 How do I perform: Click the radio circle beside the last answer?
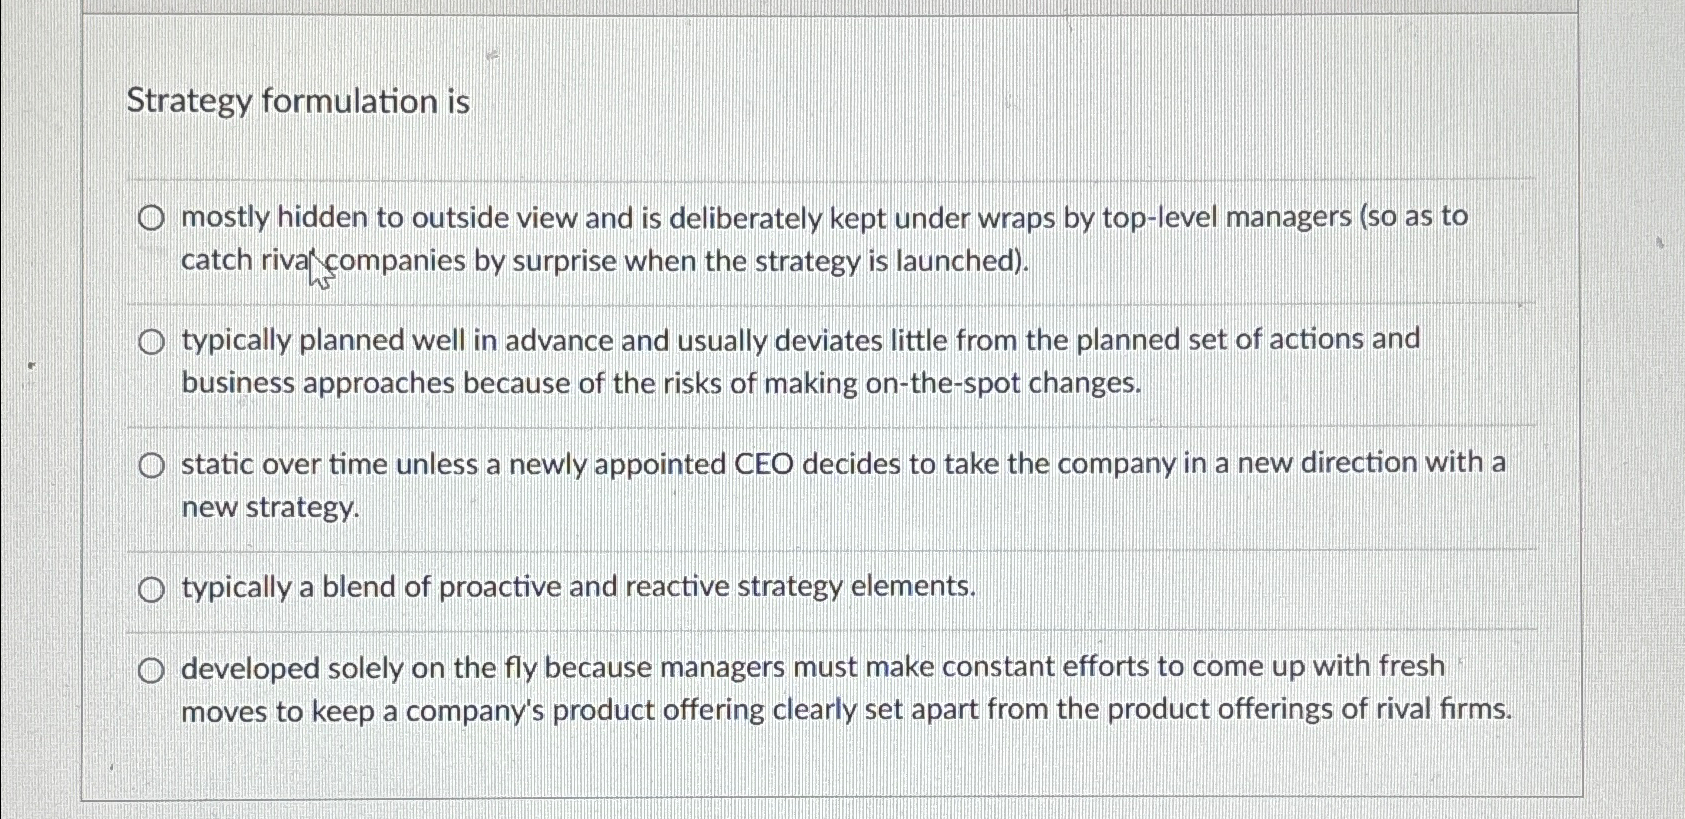[152, 670]
